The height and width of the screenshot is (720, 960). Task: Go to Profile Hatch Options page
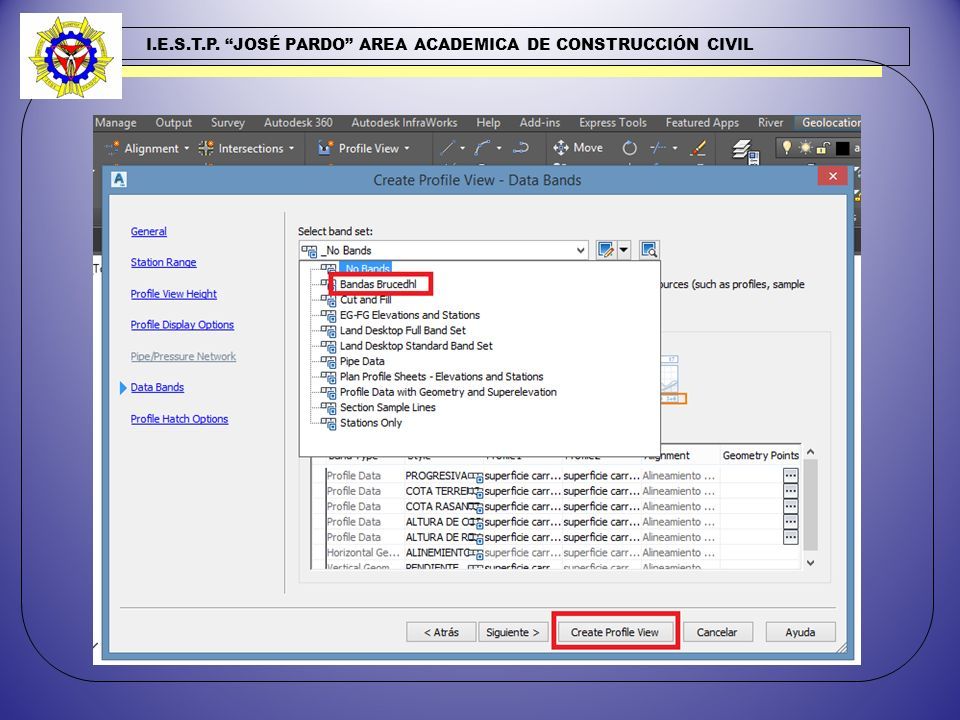179,419
